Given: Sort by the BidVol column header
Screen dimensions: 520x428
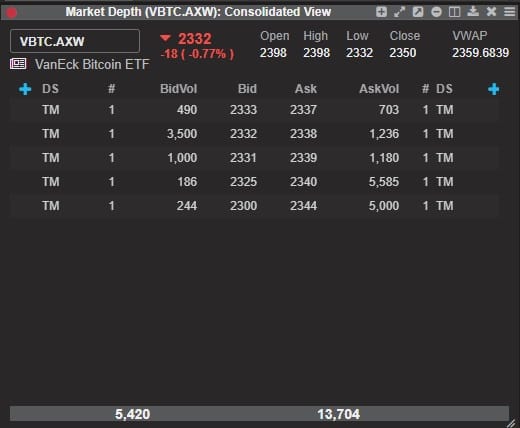Looking at the screenshot, I should (x=178, y=89).
